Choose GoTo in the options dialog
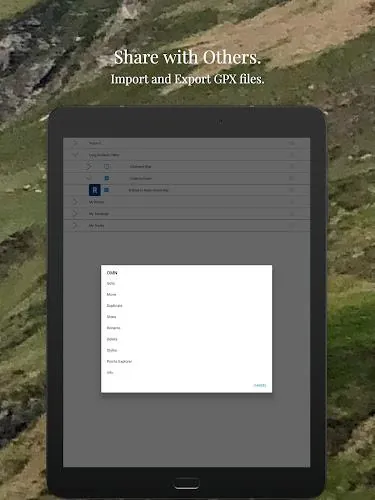Viewport: 375px width, 500px height. pos(111,283)
